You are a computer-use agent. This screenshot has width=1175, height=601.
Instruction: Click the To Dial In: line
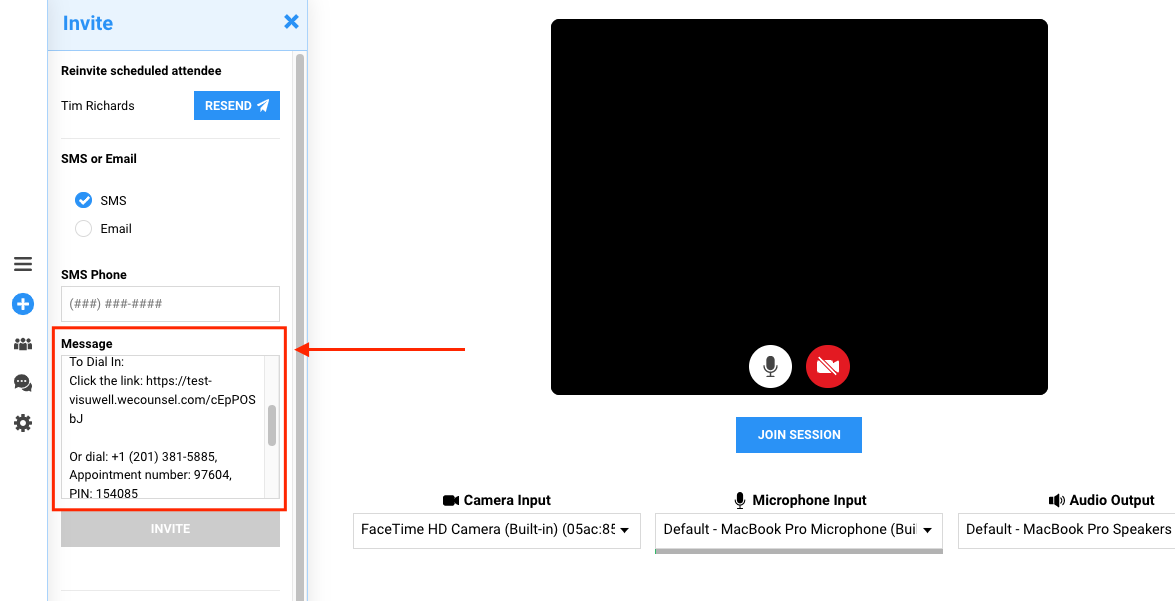click(x=97, y=362)
